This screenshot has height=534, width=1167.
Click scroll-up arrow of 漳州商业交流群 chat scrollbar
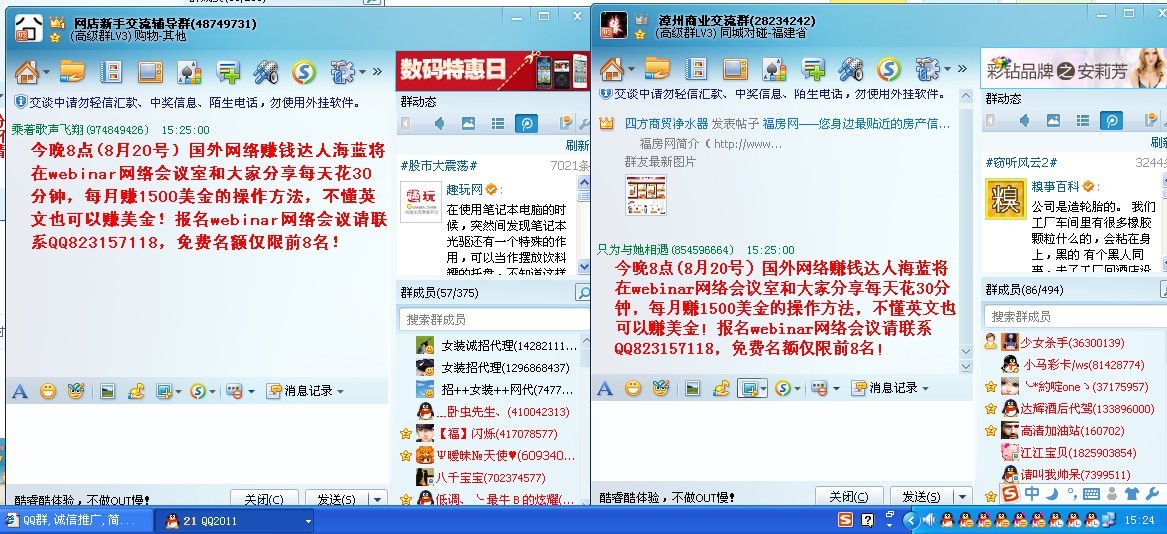[x=966, y=97]
